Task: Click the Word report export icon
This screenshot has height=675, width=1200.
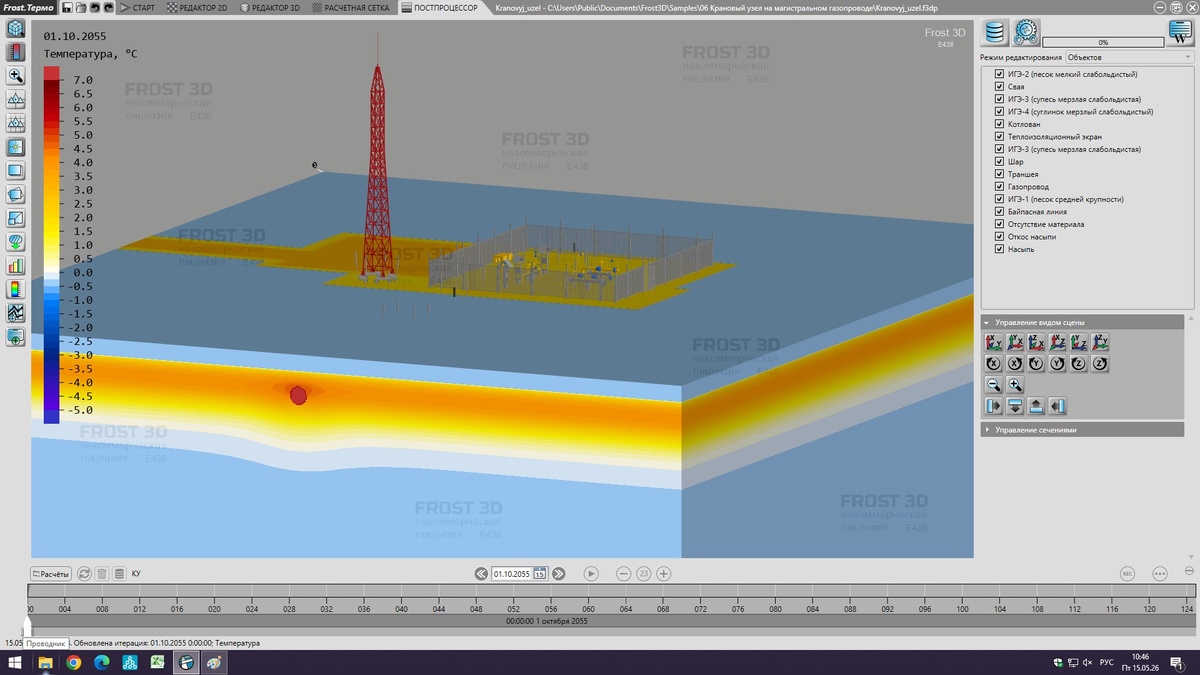Action: click(1181, 33)
